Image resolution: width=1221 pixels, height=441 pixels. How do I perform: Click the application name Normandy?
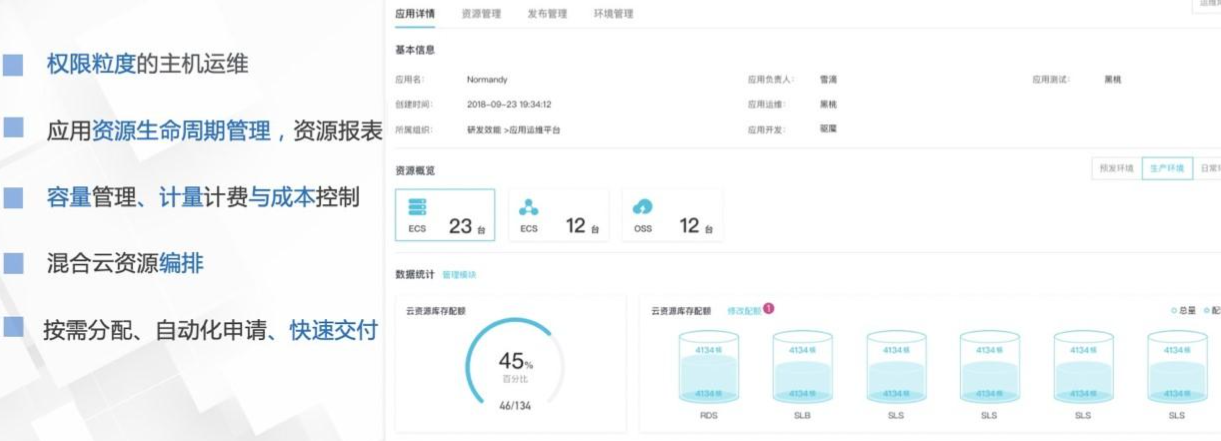click(487, 79)
